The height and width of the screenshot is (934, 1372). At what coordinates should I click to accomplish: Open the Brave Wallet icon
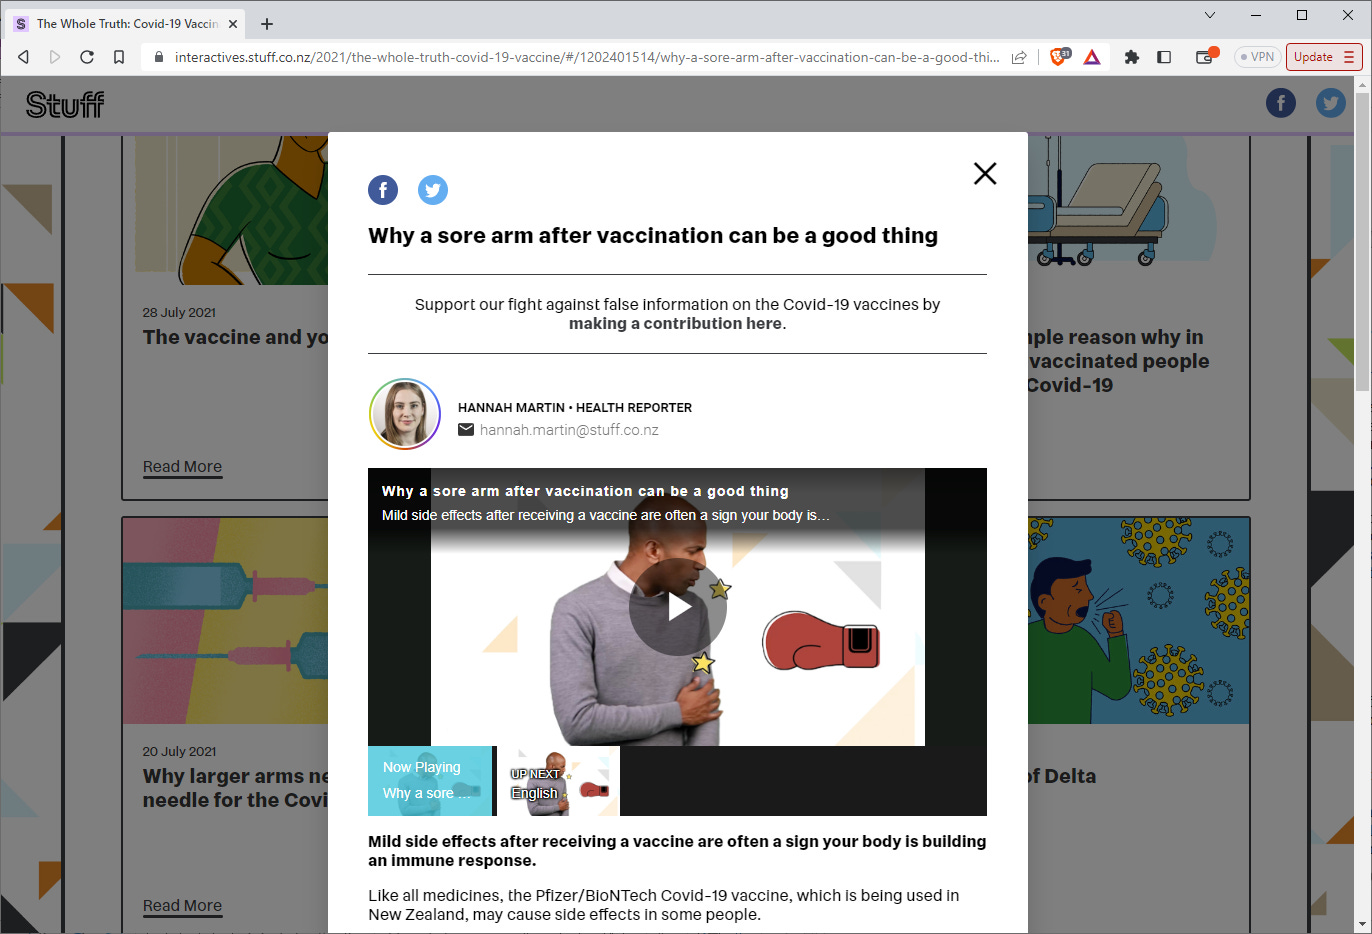pos(1206,56)
